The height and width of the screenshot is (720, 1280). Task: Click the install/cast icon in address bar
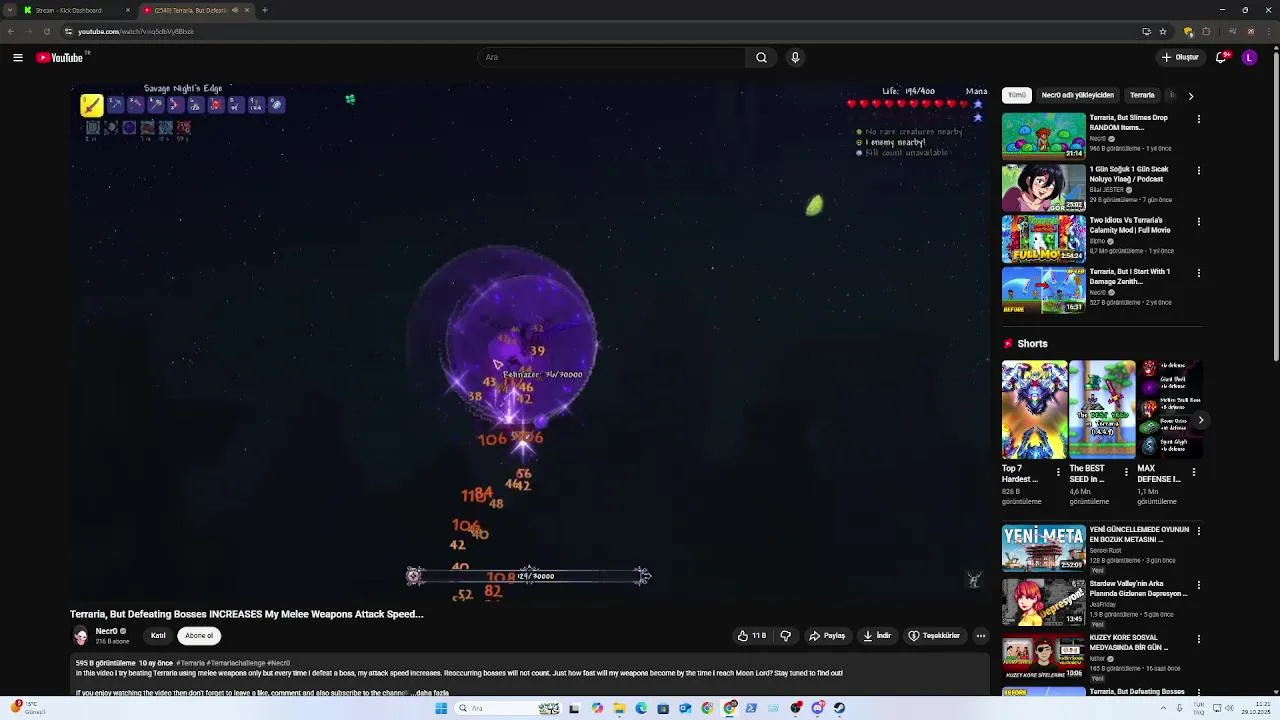pos(1146,31)
